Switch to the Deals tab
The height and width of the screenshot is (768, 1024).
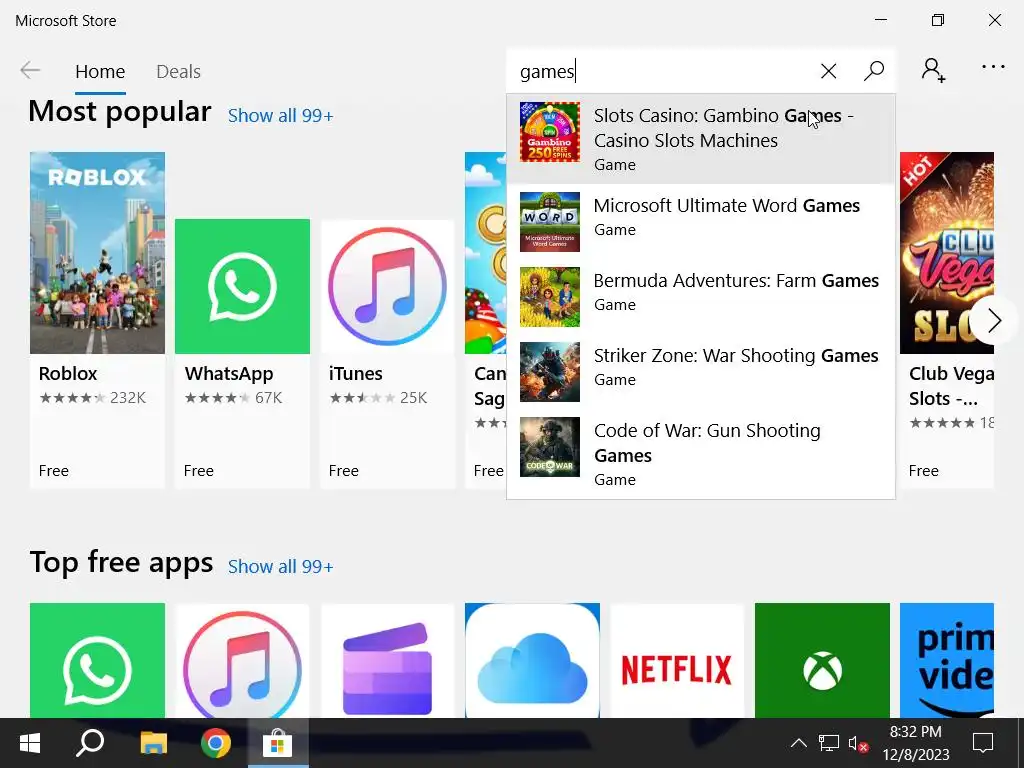[x=178, y=71]
